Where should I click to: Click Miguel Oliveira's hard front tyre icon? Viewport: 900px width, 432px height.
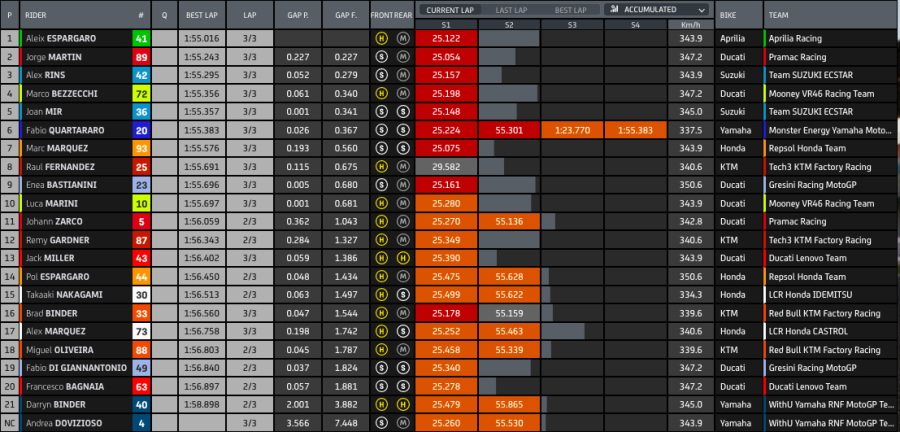pos(381,350)
